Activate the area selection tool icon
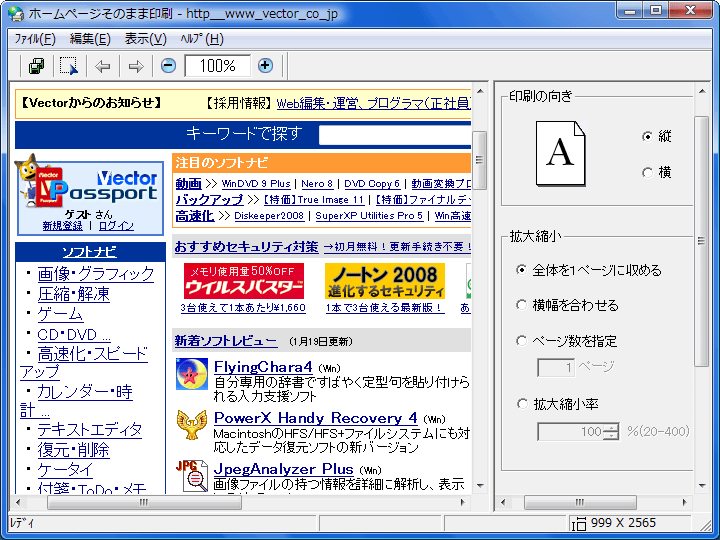Image resolution: width=720 pixels, height=540 pixels. (69, 66)
